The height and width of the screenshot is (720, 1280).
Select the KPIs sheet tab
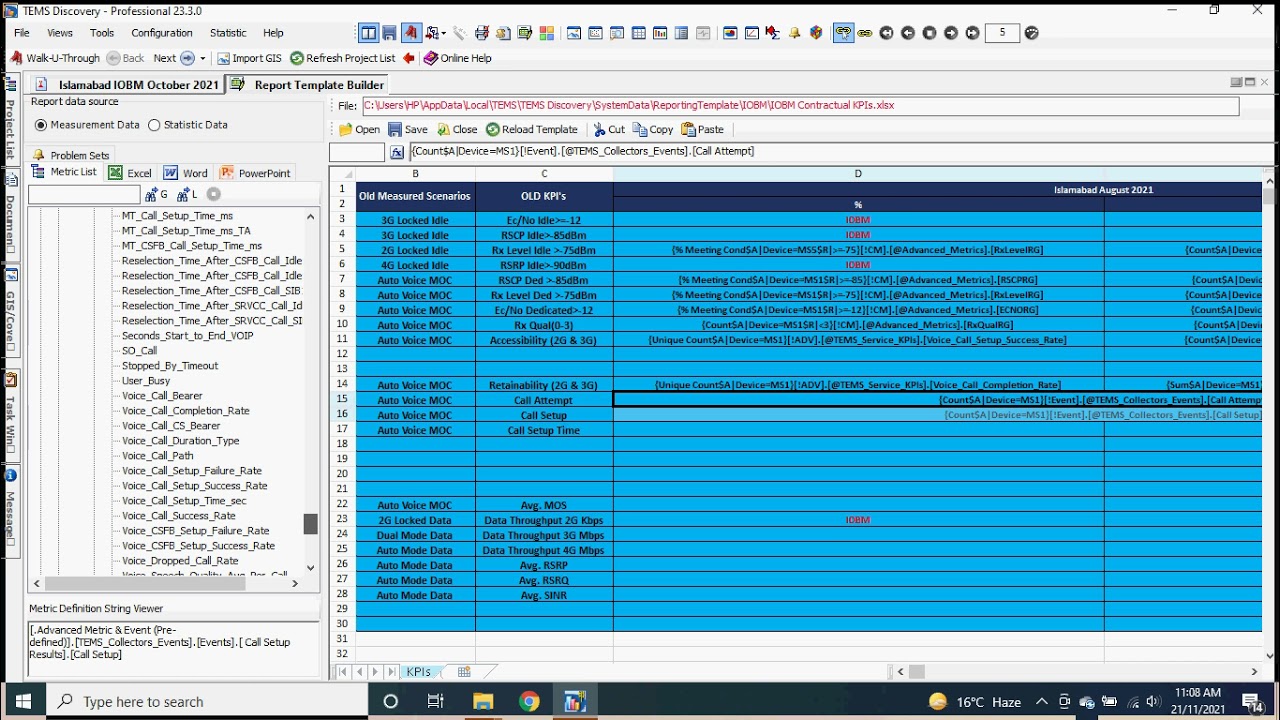click(x=419, y=672)
